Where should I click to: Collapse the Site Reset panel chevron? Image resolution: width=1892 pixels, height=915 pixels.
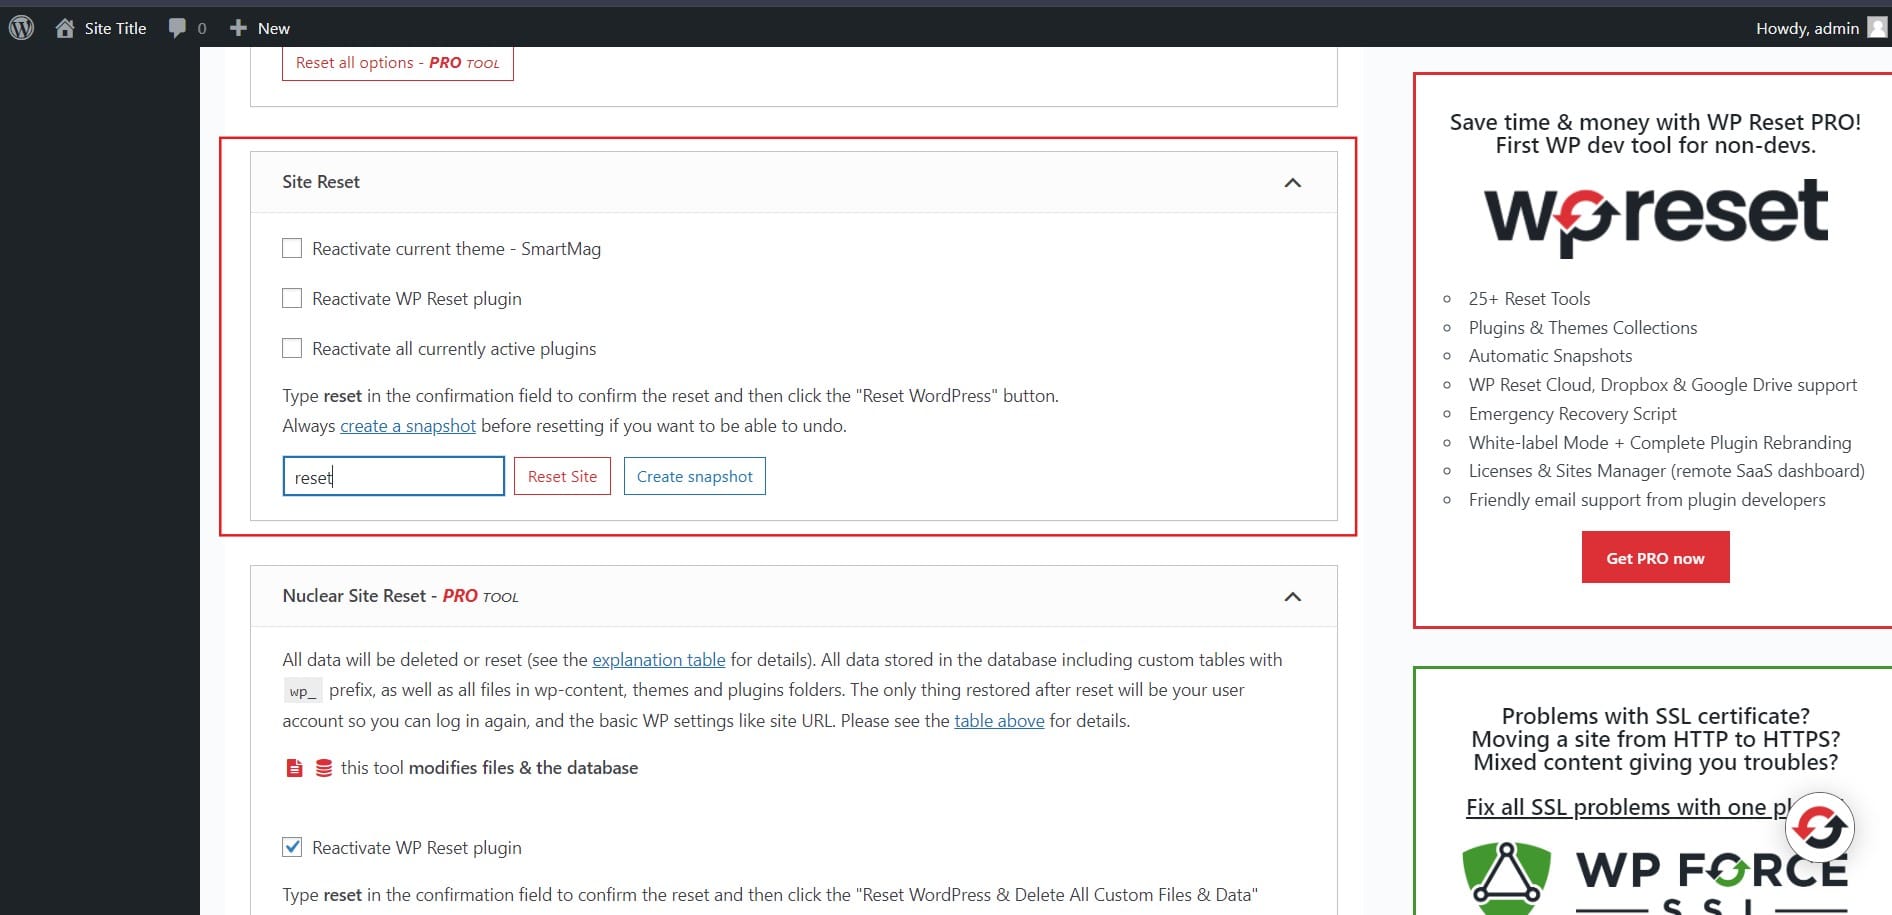[x=1293, y=182]
